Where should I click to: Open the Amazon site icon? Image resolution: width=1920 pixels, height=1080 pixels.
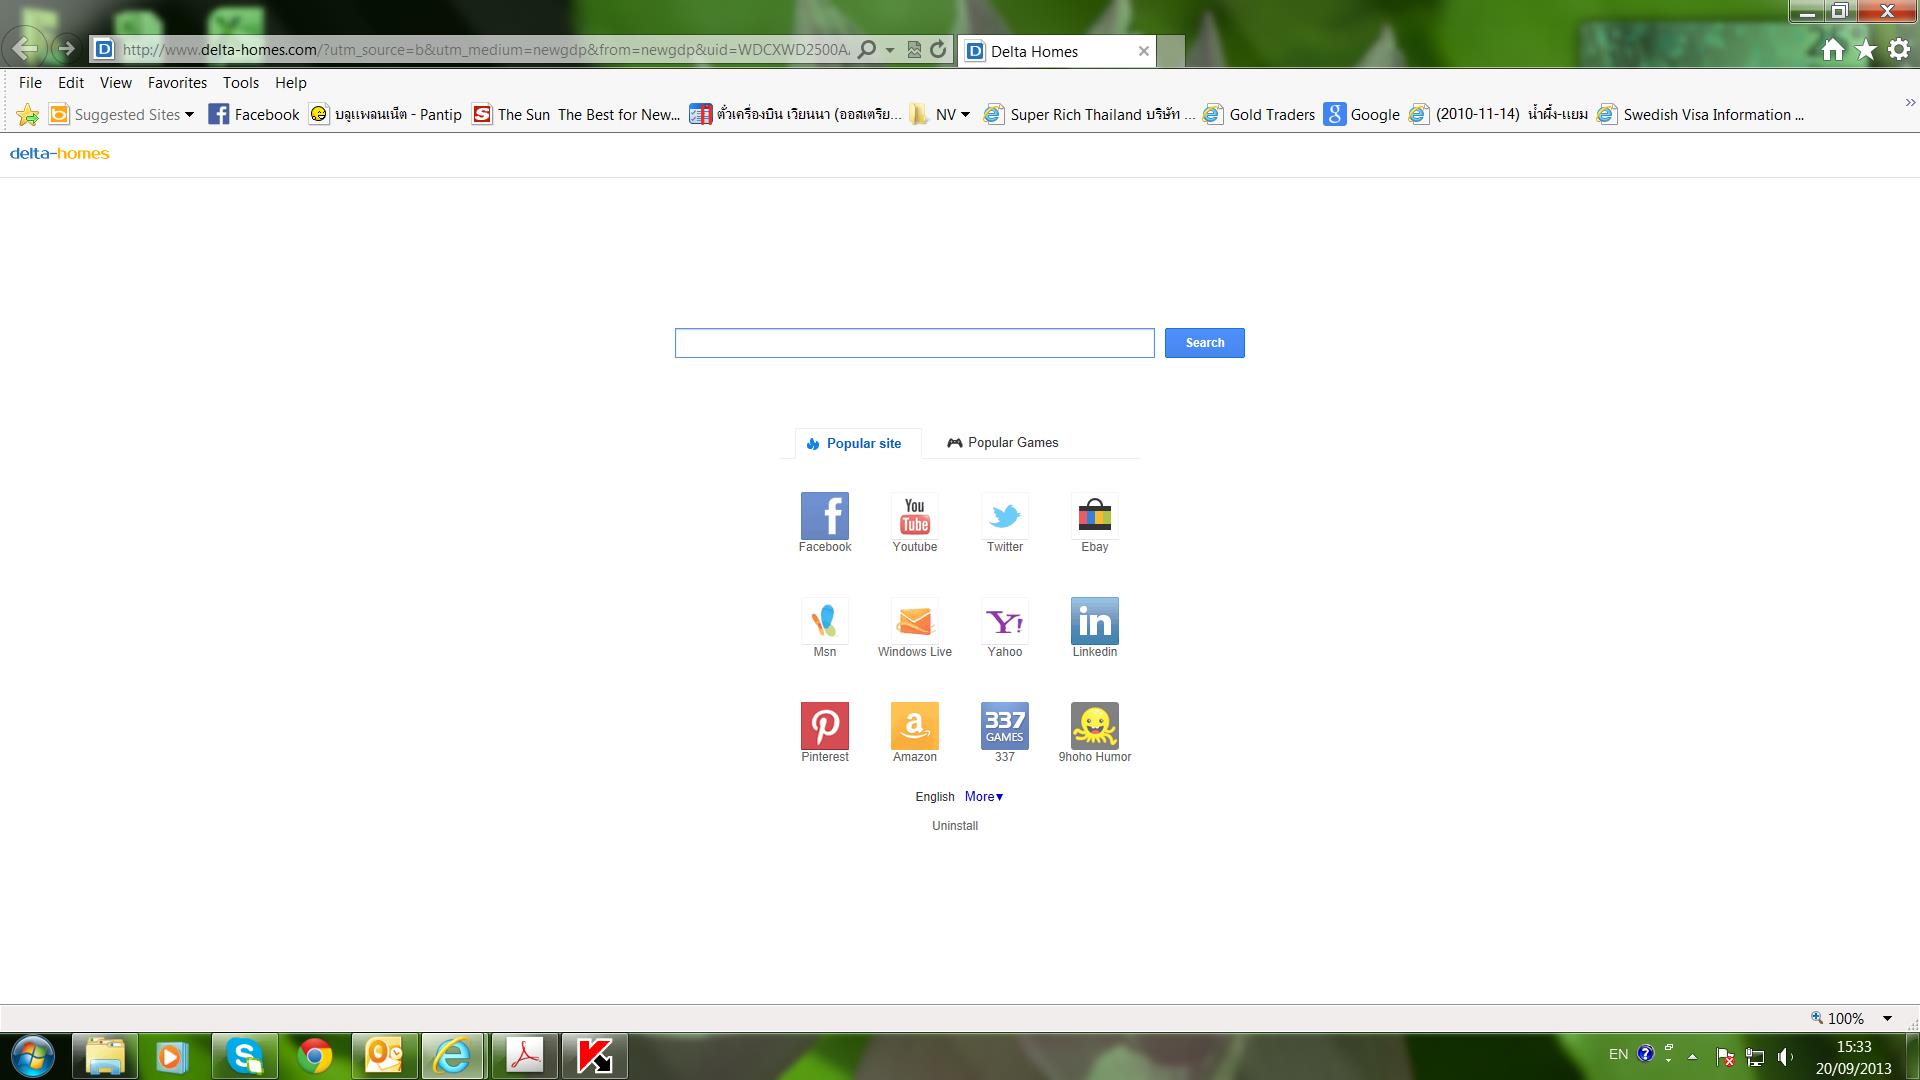915,726
